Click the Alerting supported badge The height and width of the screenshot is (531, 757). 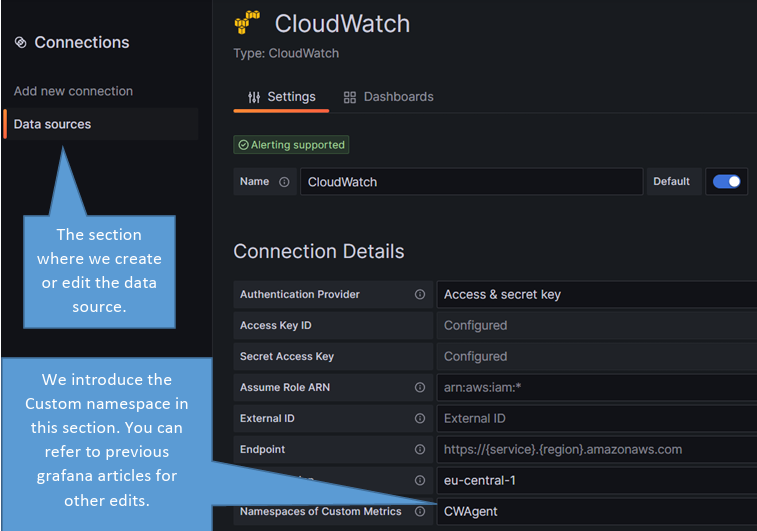coord(291,145)
